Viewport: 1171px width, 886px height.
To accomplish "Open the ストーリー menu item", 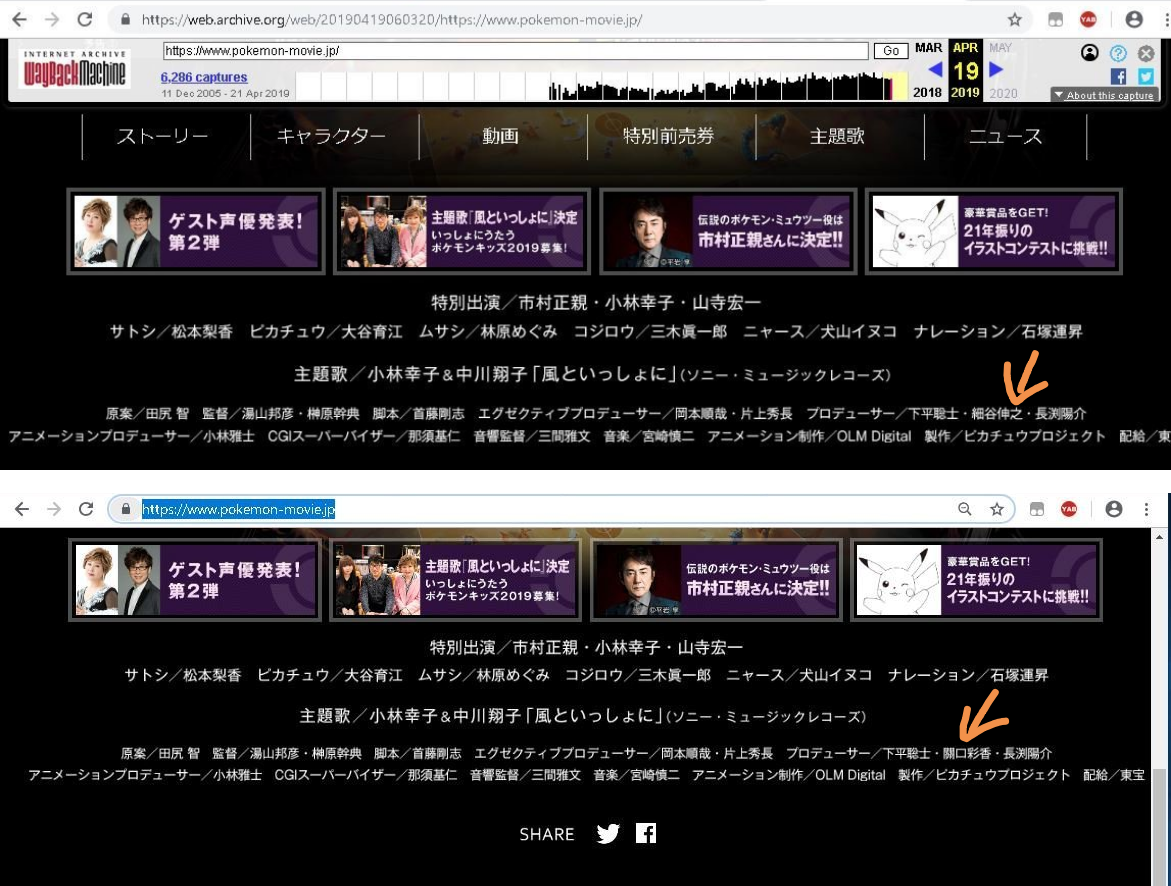I will pos(162,136).
